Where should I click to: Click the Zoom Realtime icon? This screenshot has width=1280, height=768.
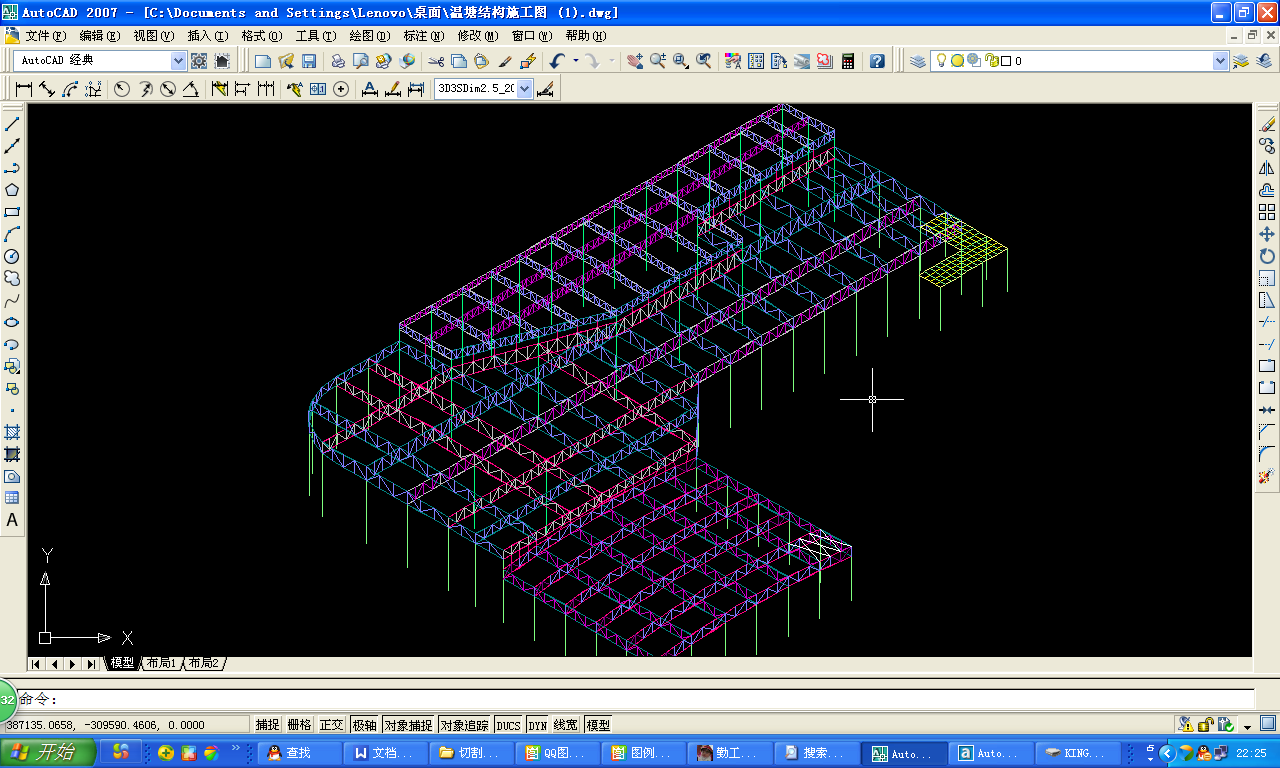click(658, 61)
